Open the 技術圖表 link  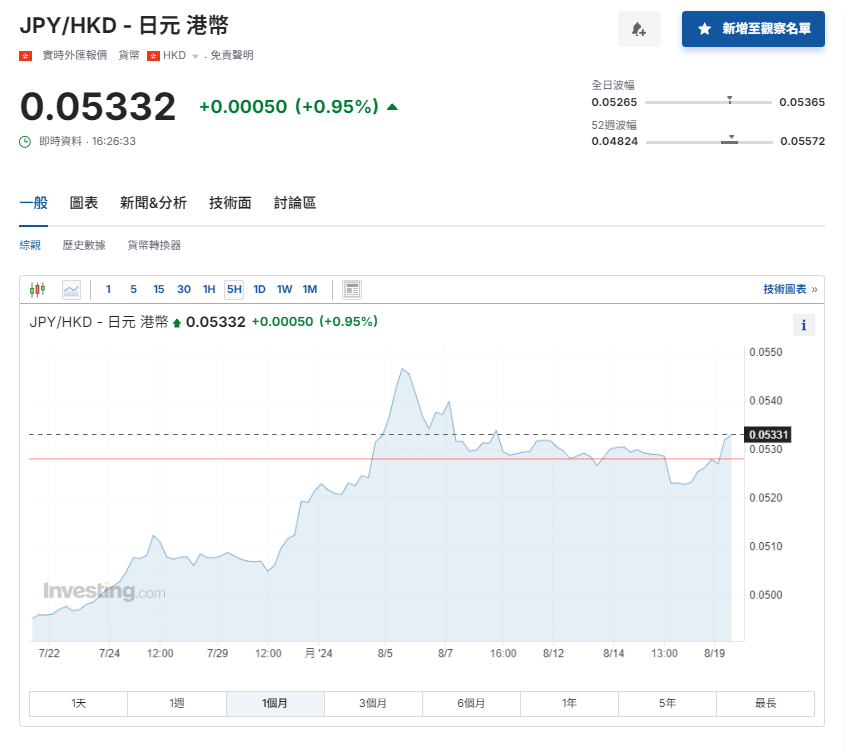789,289
